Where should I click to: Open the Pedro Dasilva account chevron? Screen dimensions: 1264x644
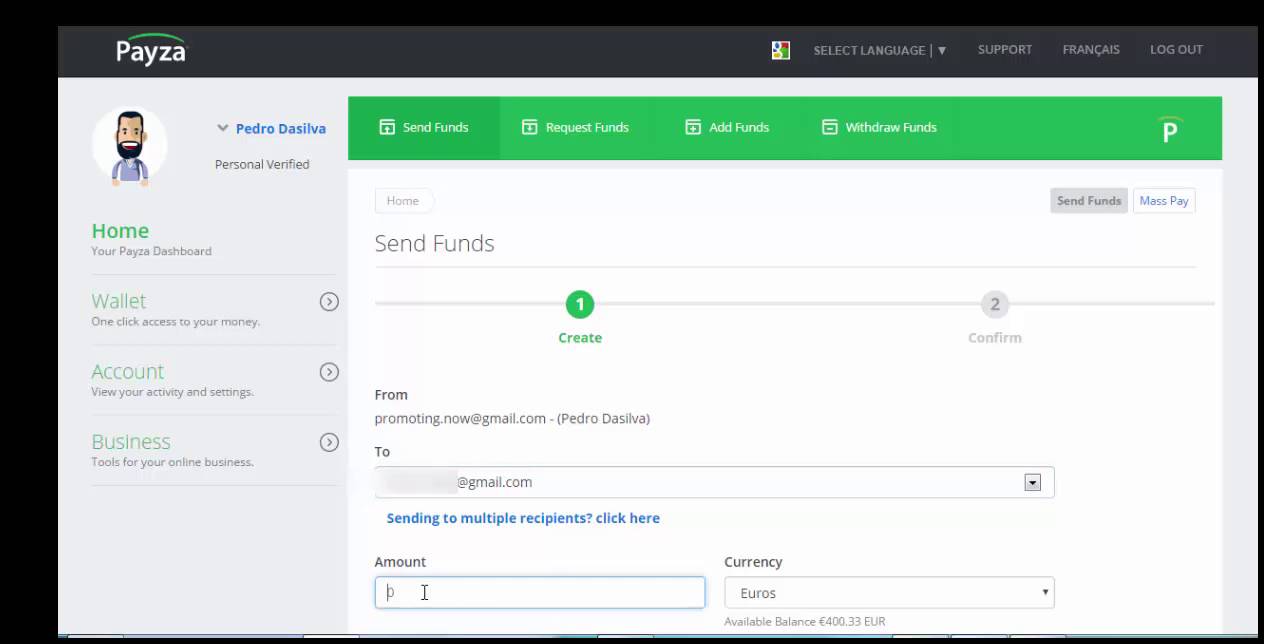point(223,128)
